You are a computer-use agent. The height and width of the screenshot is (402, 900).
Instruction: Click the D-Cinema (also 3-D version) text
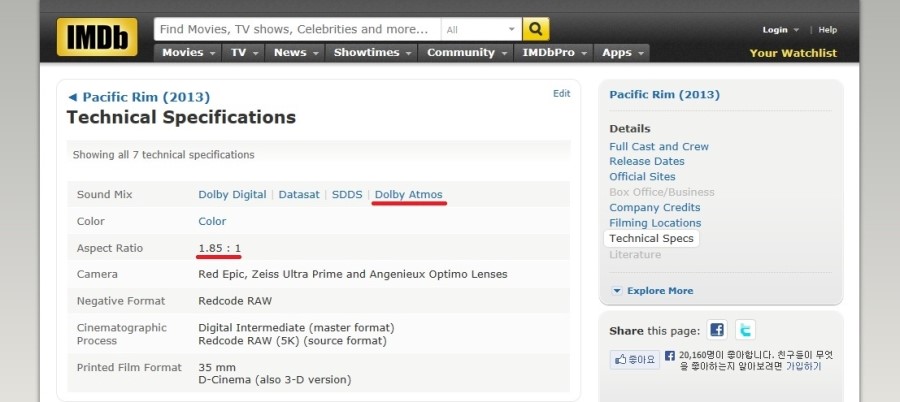274,380
